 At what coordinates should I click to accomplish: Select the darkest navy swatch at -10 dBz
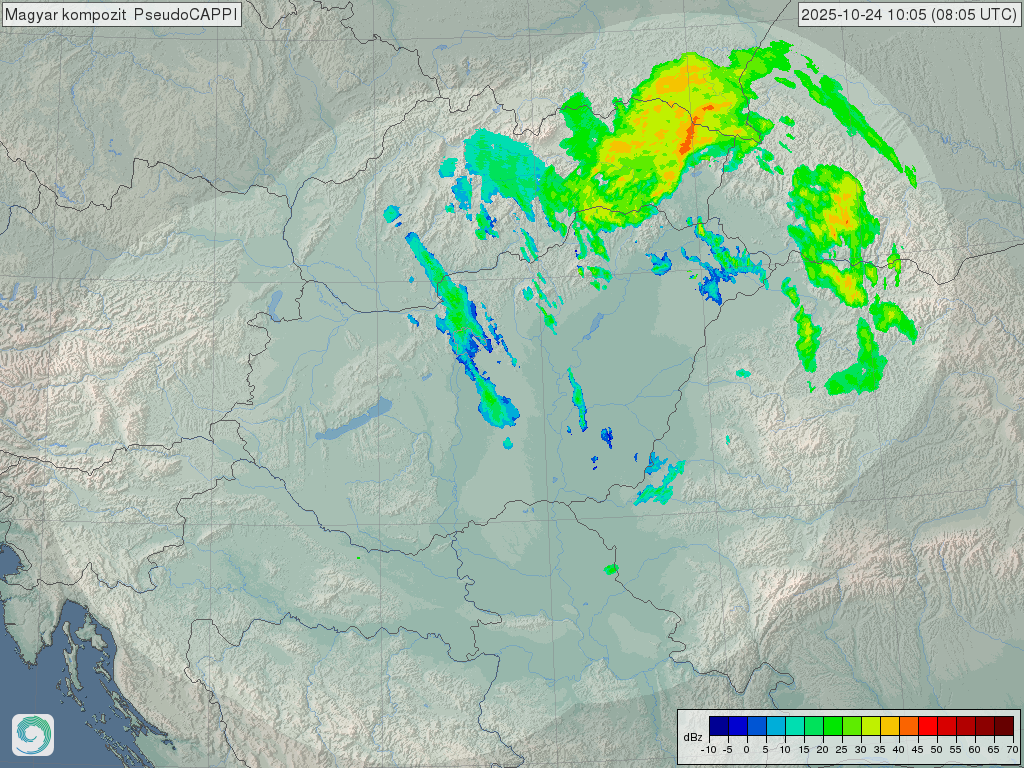pyautogui.click(x=718, y=726)
